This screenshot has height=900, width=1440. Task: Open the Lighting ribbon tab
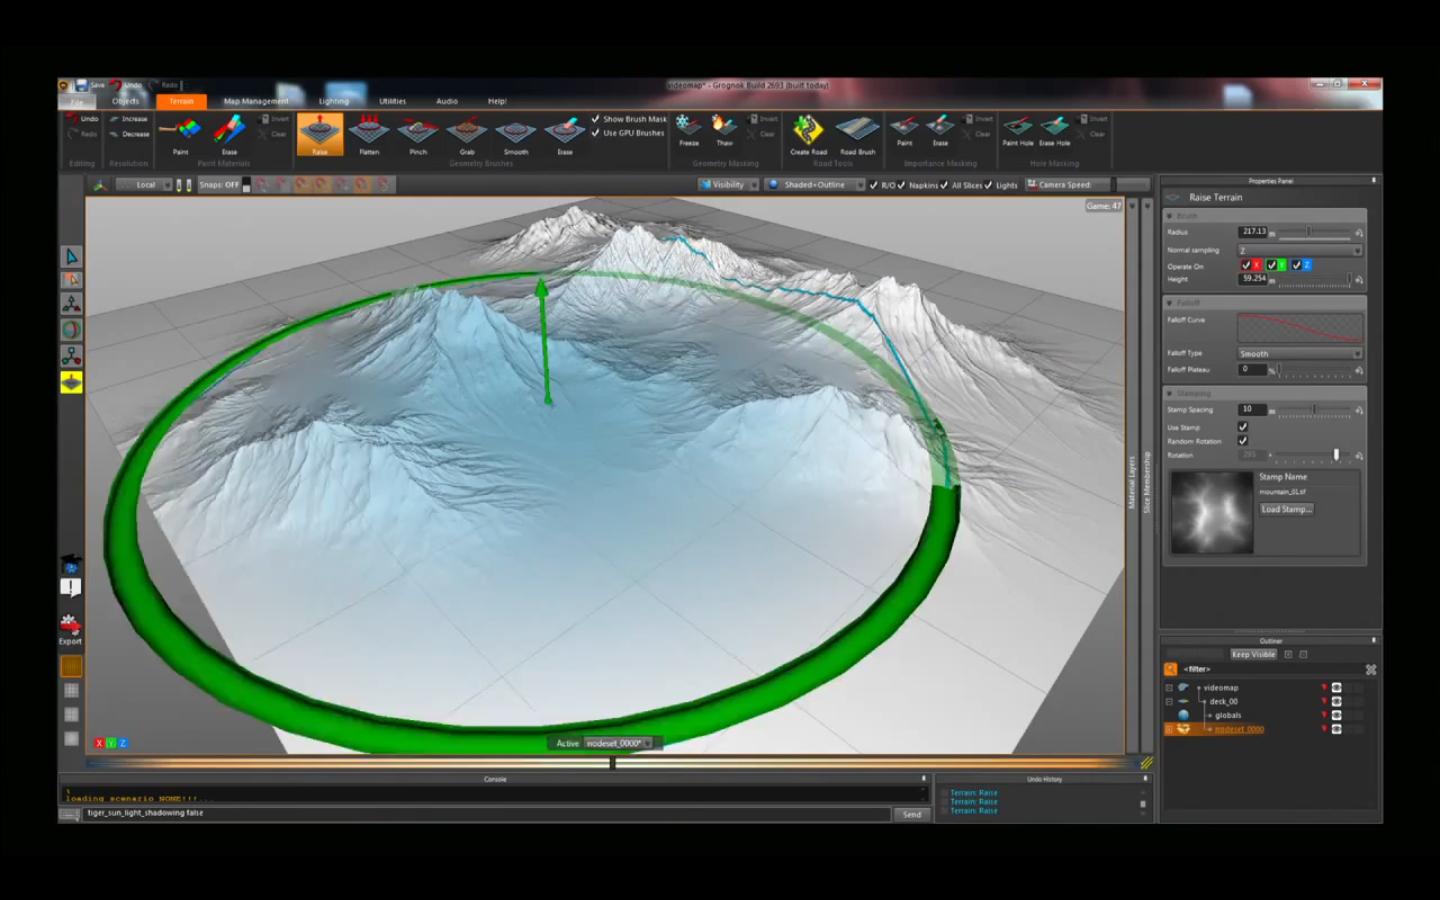coord(334,101)
